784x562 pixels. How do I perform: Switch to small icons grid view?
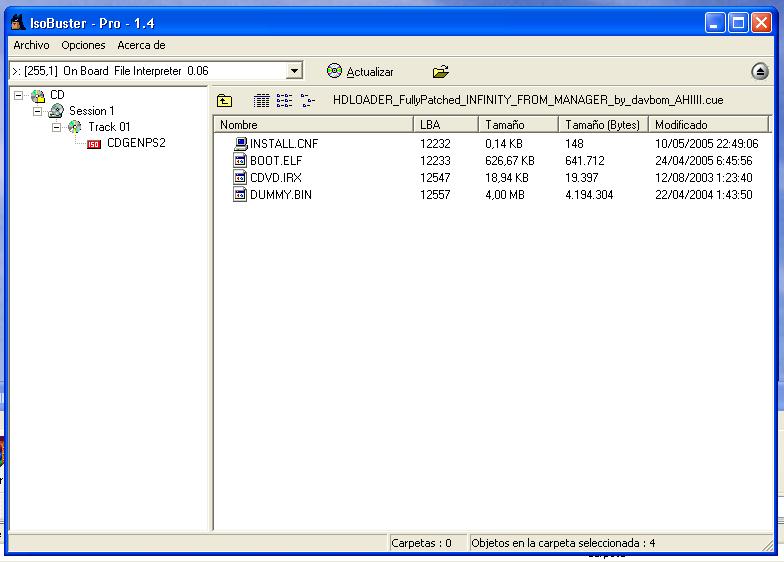coord(261,101)
